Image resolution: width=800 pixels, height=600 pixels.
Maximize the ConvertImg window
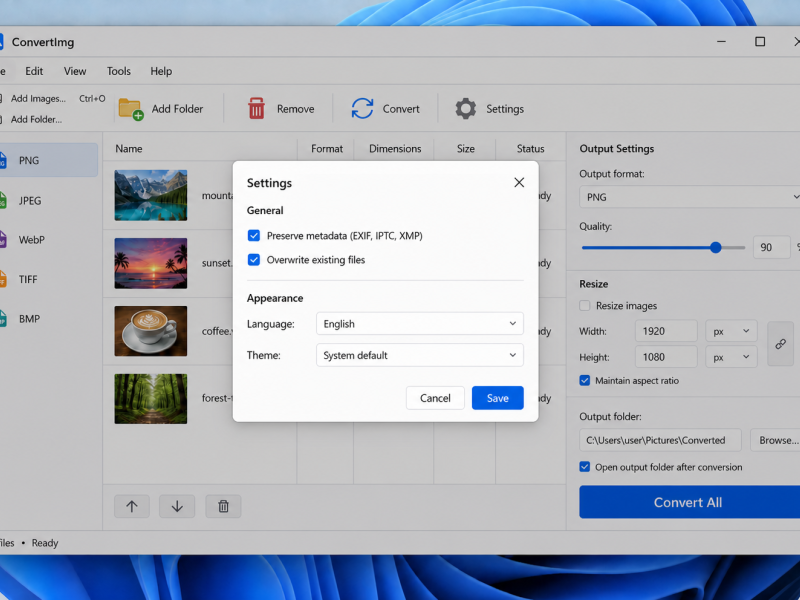point(760,41)
